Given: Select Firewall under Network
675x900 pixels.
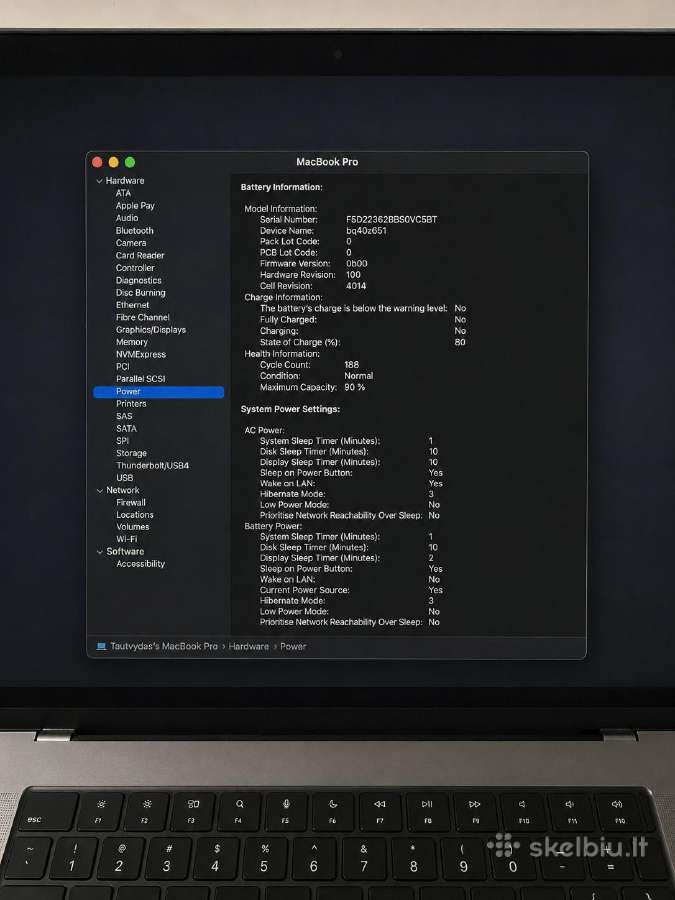Looking at the screenshot, I should point(131,502).
